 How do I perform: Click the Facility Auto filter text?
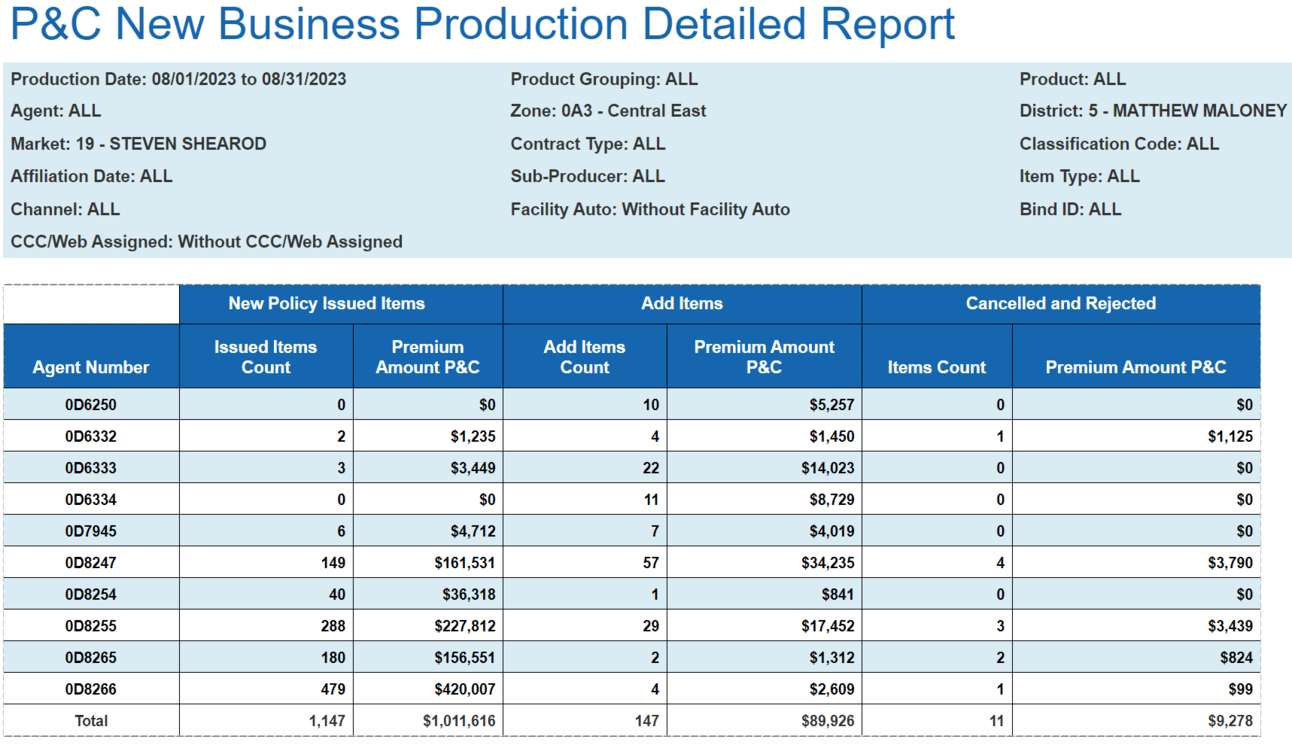coord(650,209)
